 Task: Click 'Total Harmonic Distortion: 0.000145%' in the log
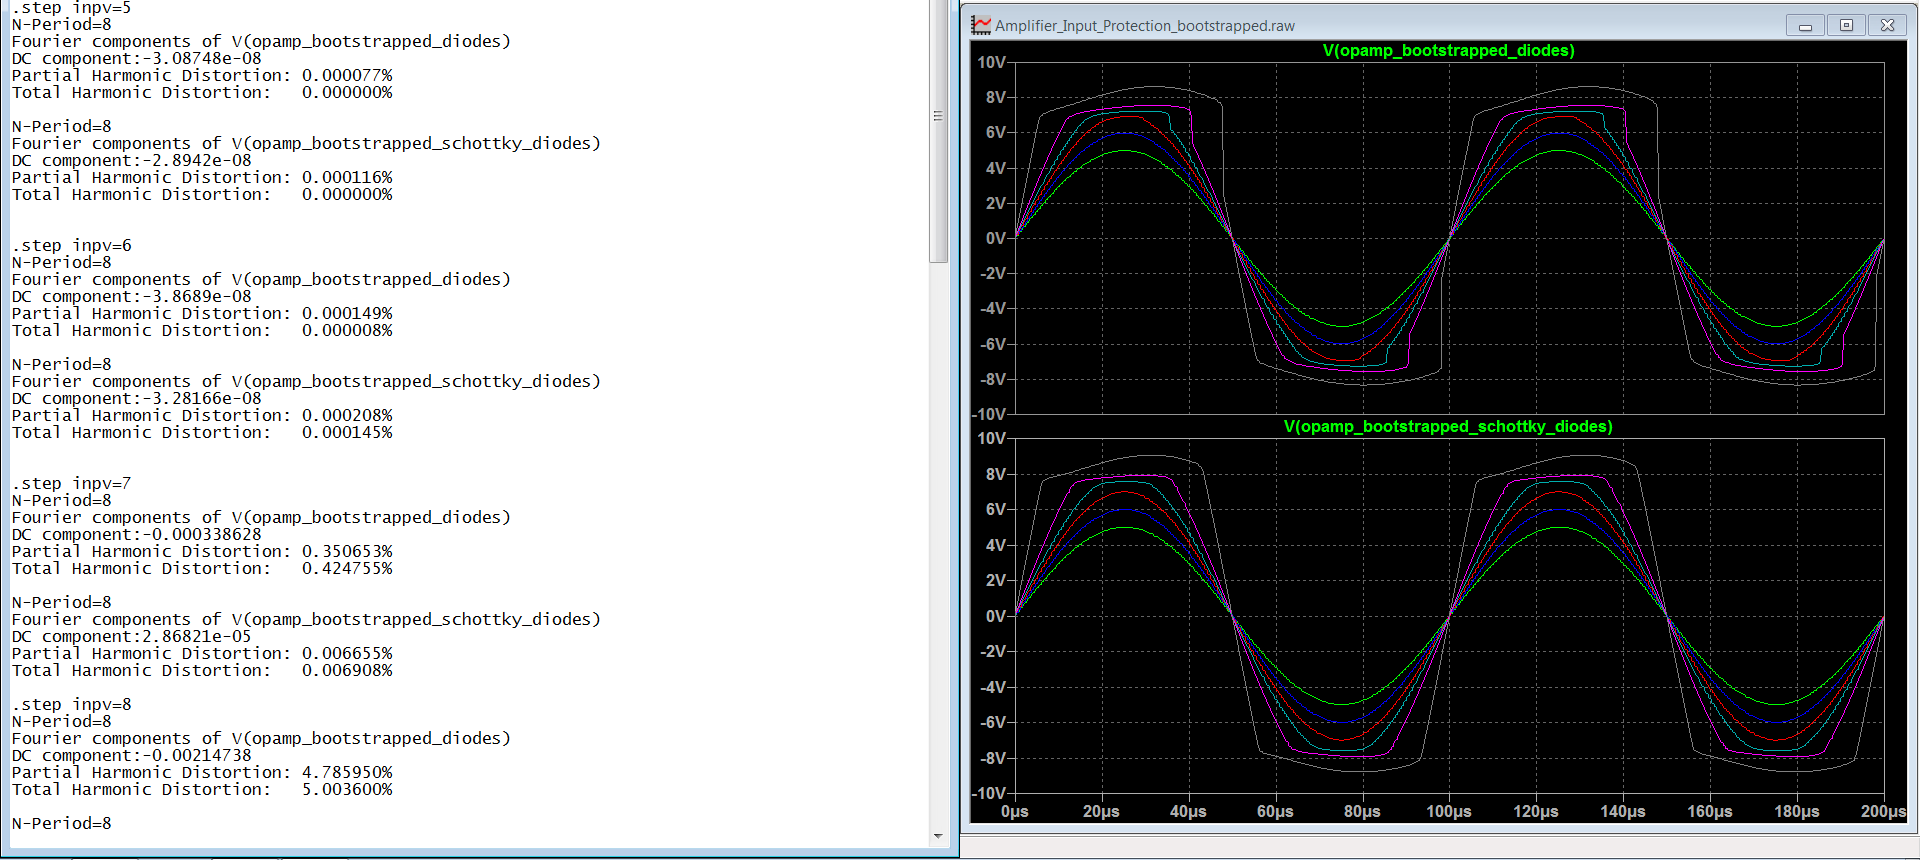point(202,432)
